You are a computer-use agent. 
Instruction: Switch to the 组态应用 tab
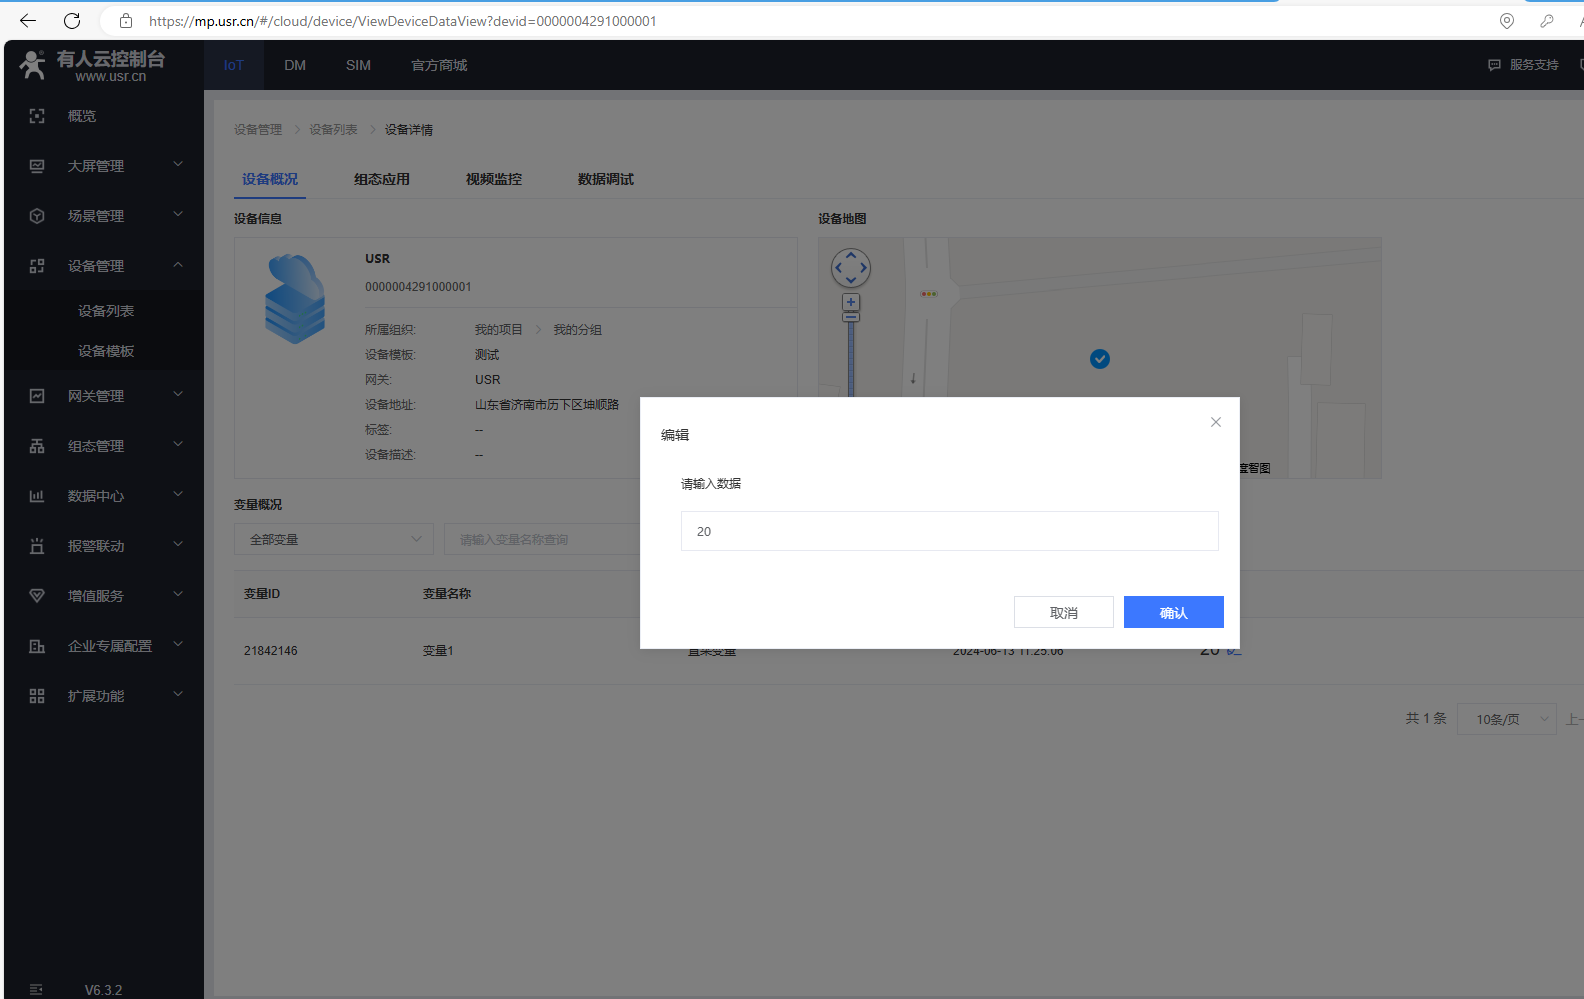(382, 179)
